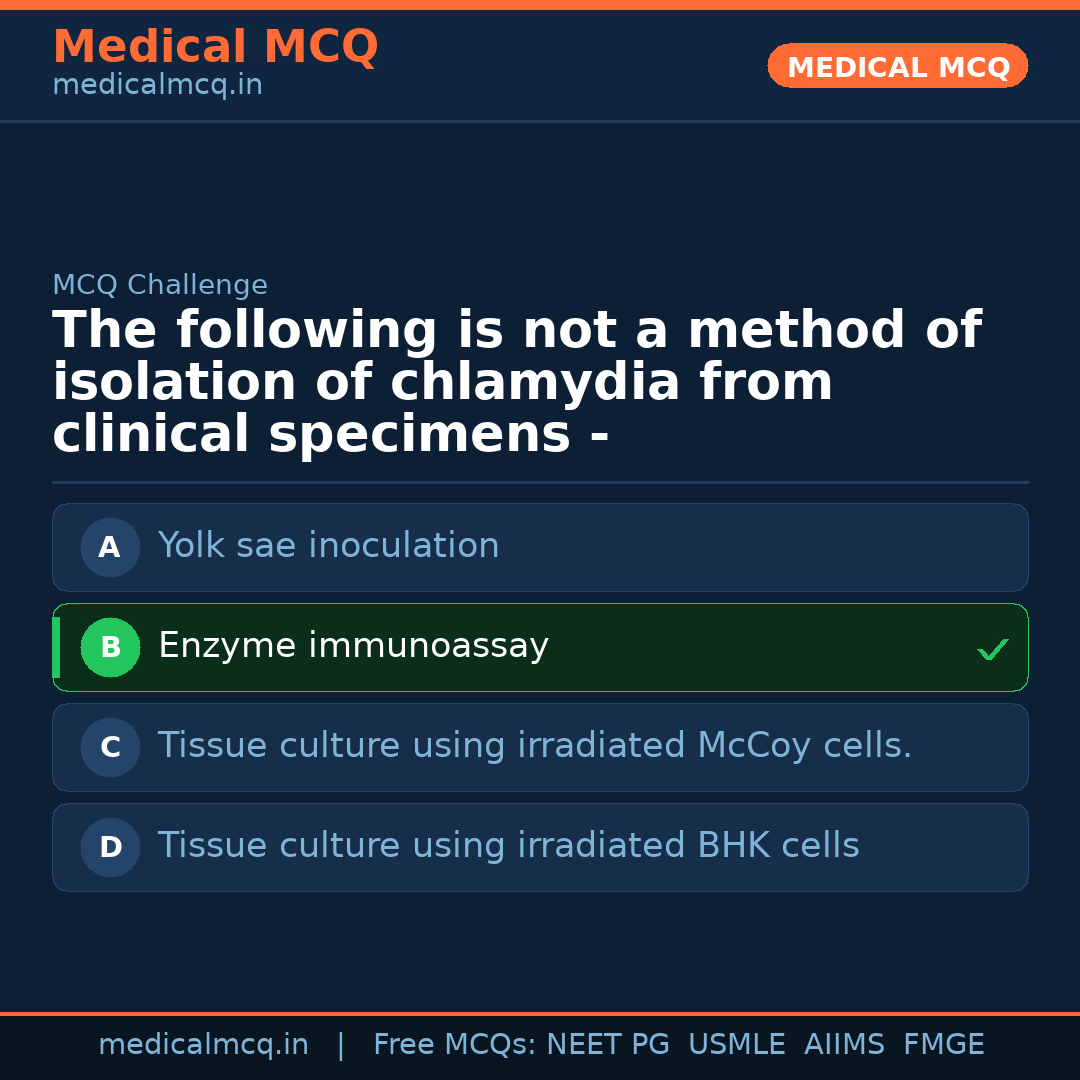Click the letter A option circle
The height and width of the screenshot is (1080, 1080).
pyautogui.click(x=110, y=547)
